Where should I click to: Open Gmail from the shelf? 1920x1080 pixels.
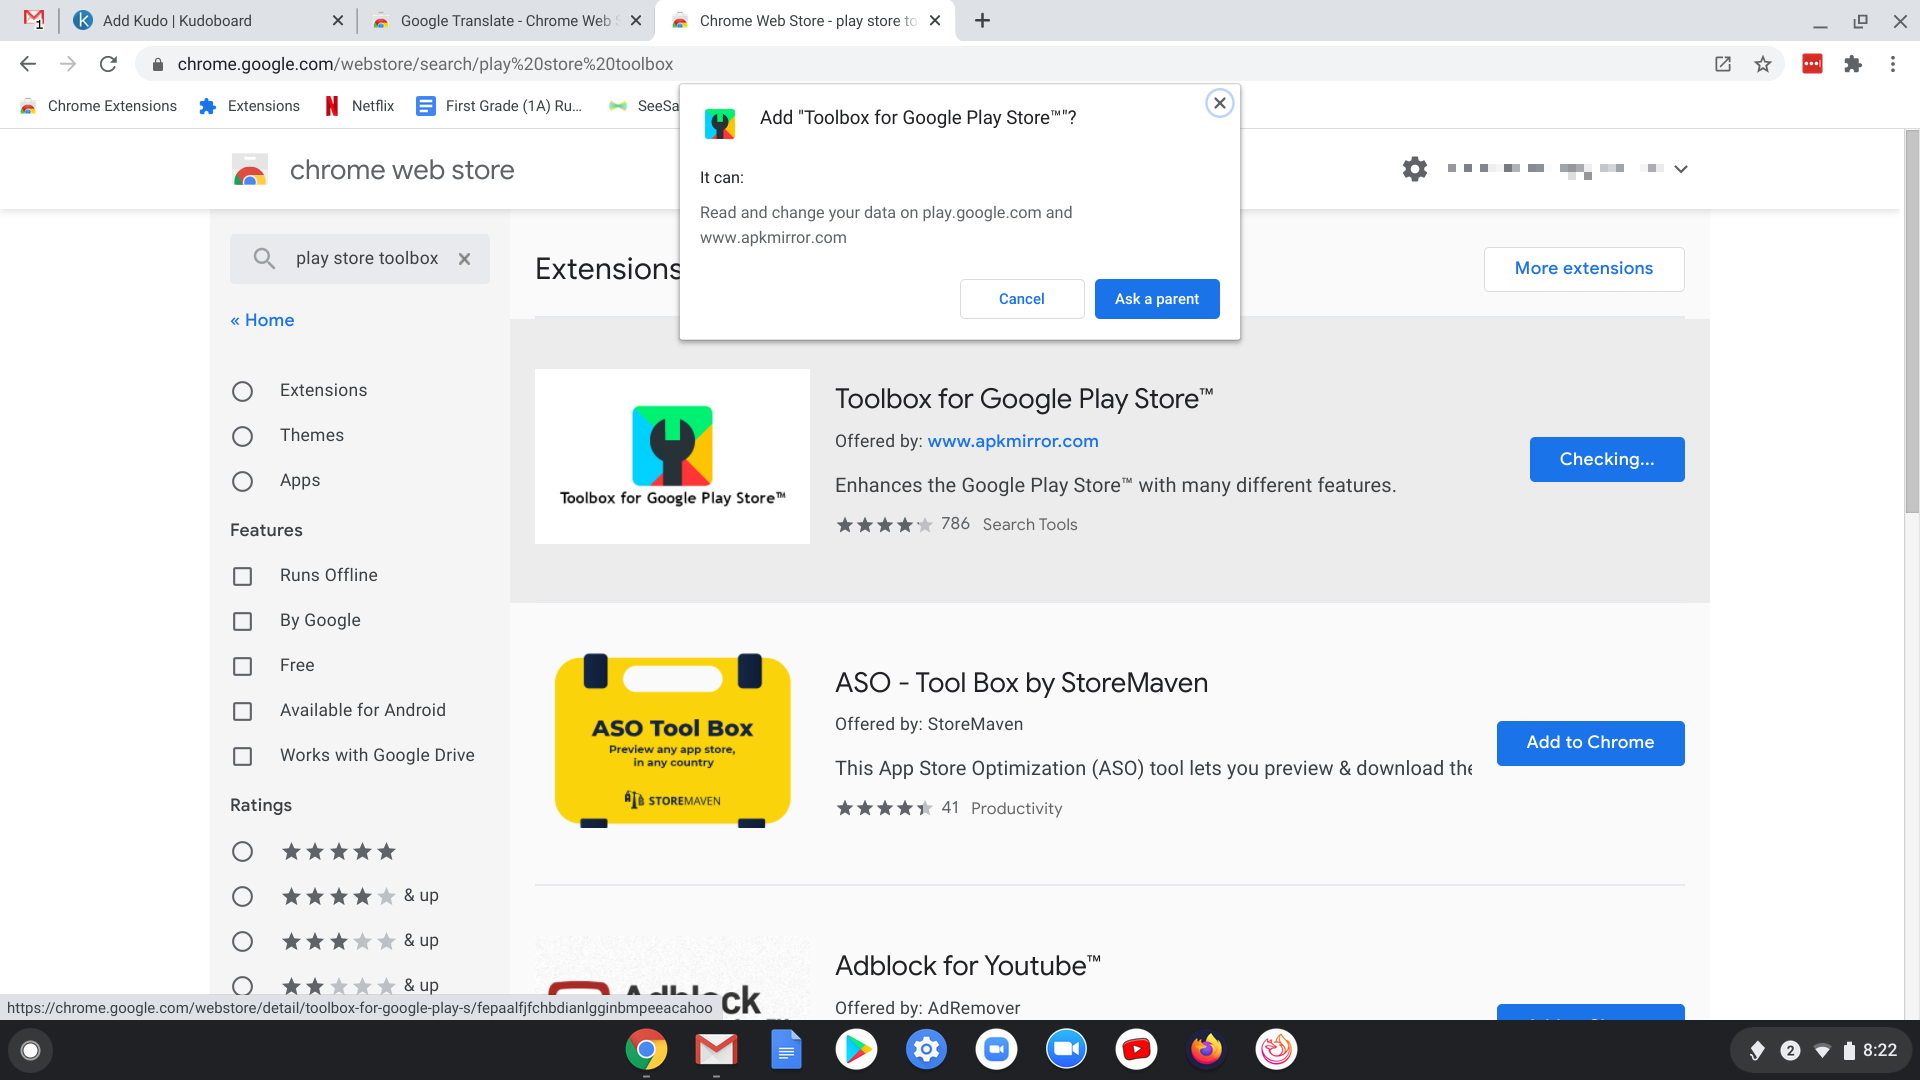coord(716,1049)
